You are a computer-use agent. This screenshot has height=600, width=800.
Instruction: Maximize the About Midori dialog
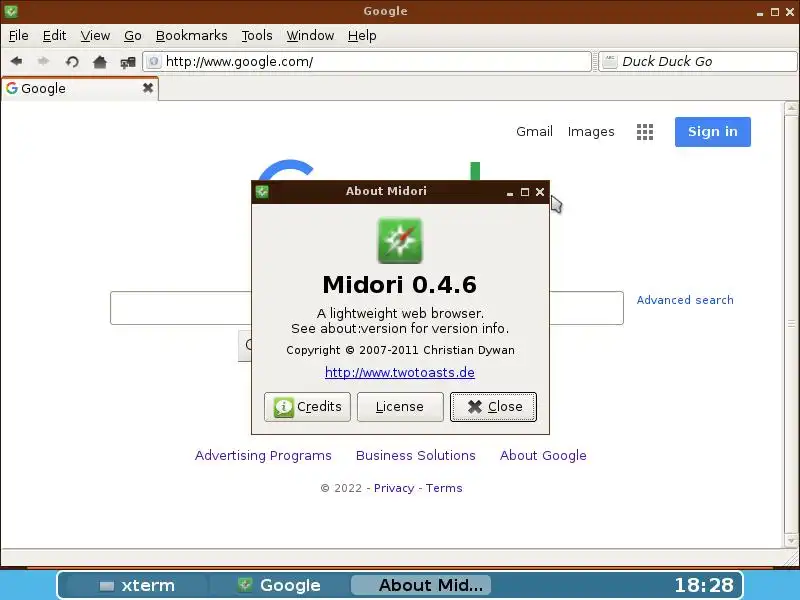pyautogui.click(x=524, y=192)
